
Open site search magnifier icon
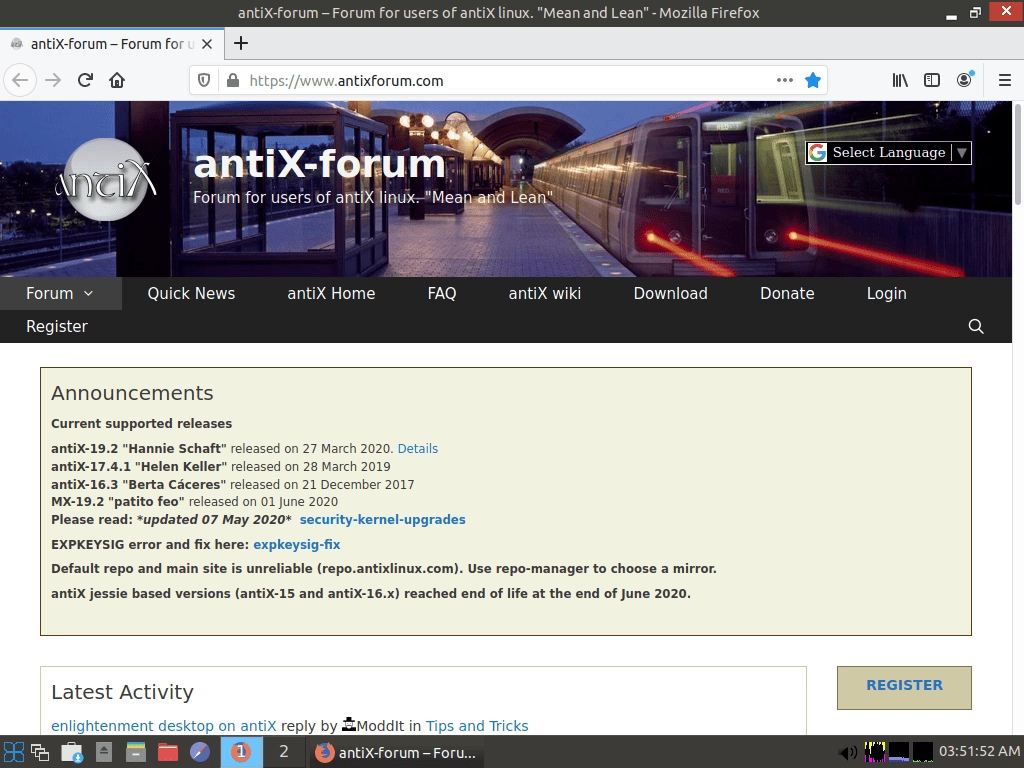click(x=976, y=326)
